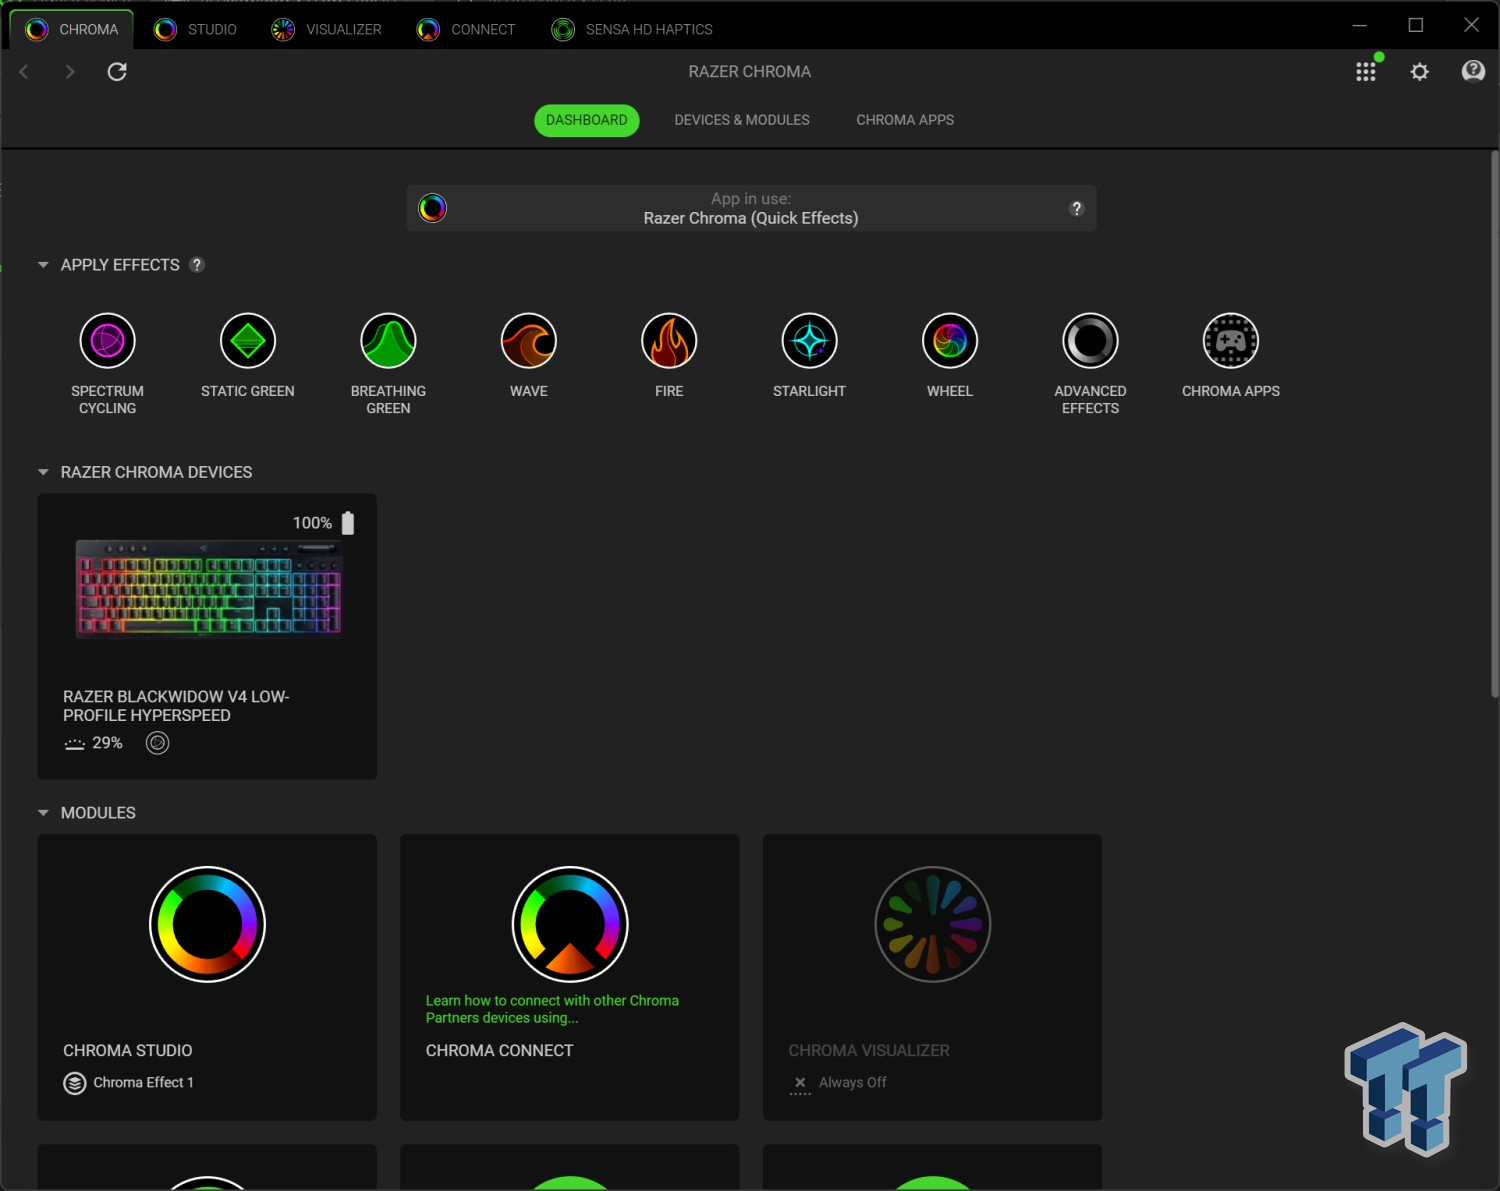
Task: Collapse the Razer Chroma Devices section
Action: (x=43, y=472)
